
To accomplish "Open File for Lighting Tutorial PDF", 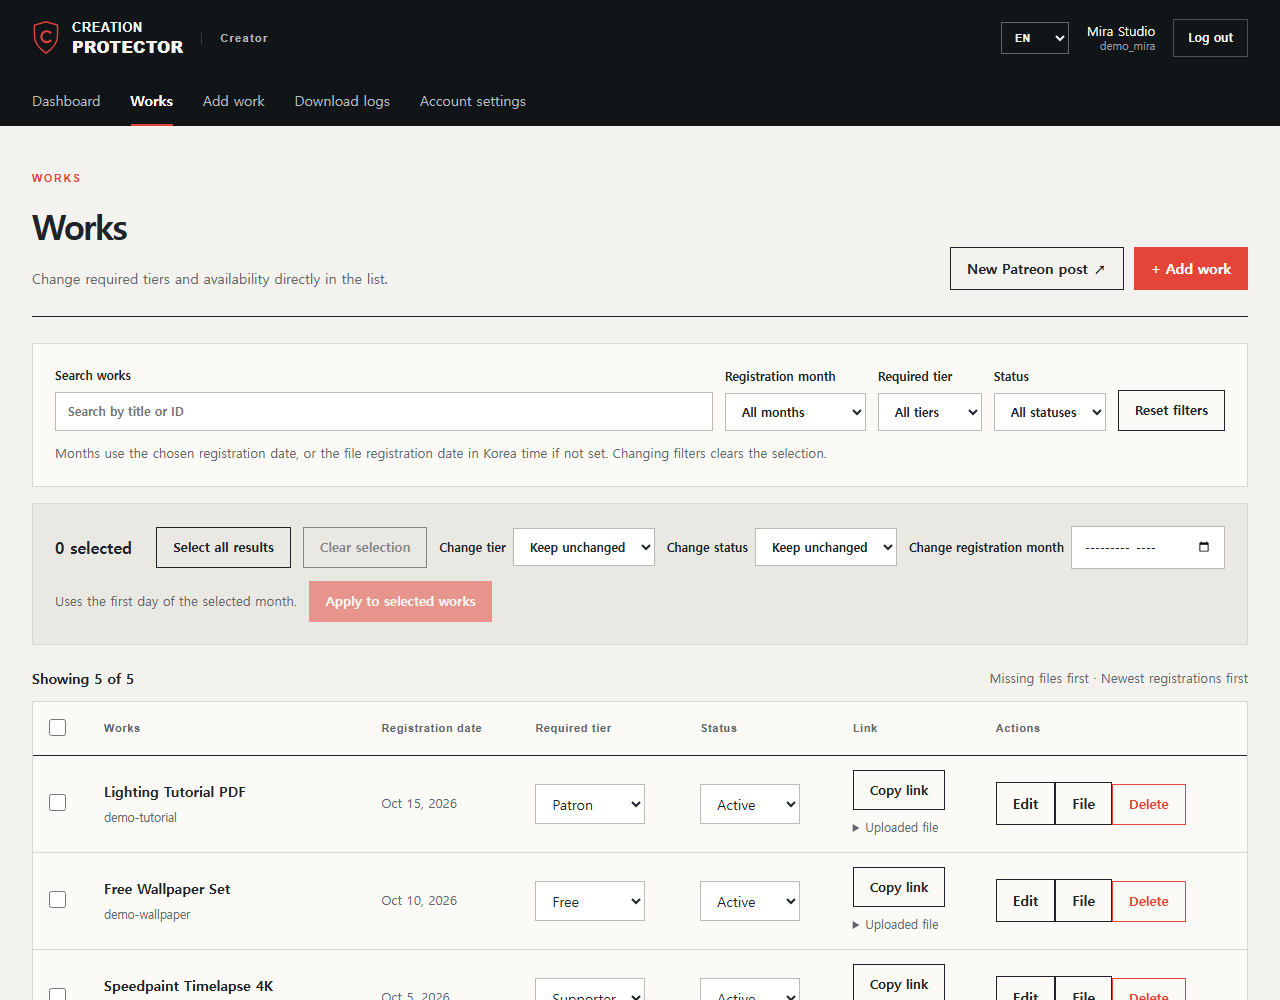I will [1083, 804].
